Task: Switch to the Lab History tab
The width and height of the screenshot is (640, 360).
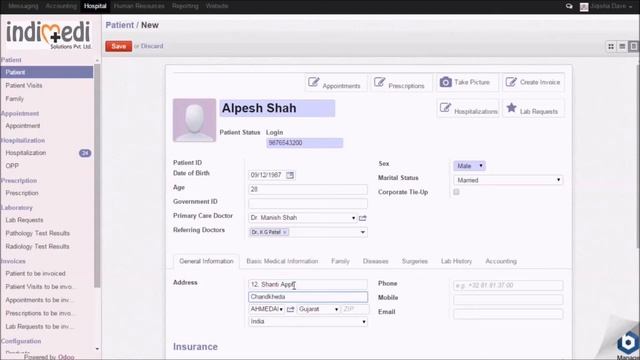Action: (456, 261)
